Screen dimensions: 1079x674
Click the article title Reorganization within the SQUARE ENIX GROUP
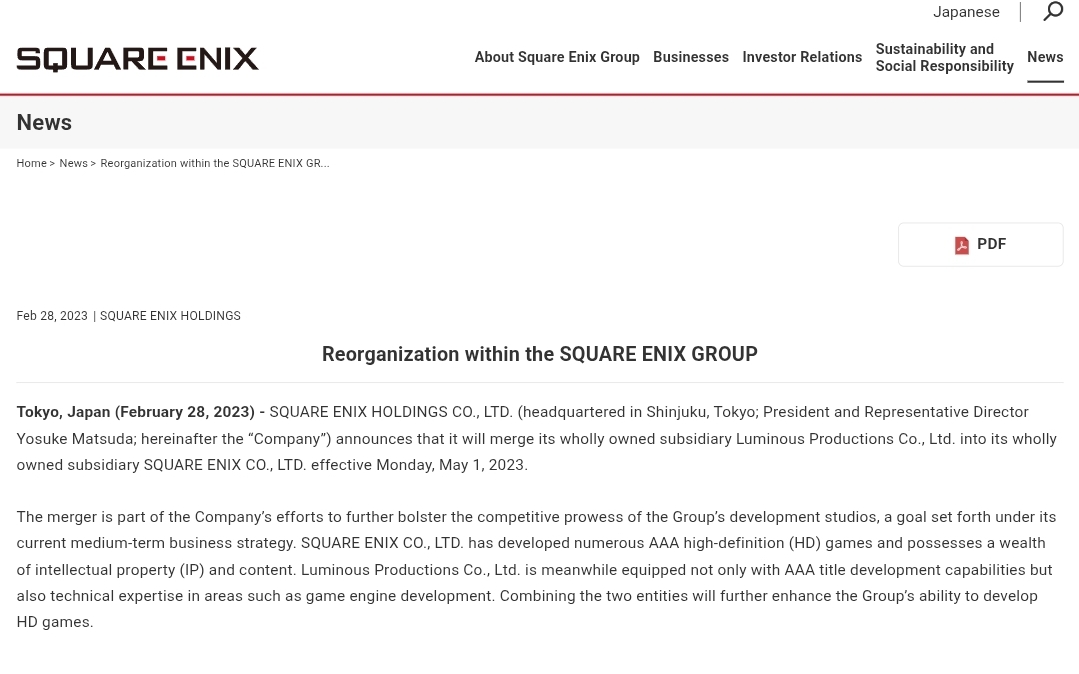click(x=540, y=354)
